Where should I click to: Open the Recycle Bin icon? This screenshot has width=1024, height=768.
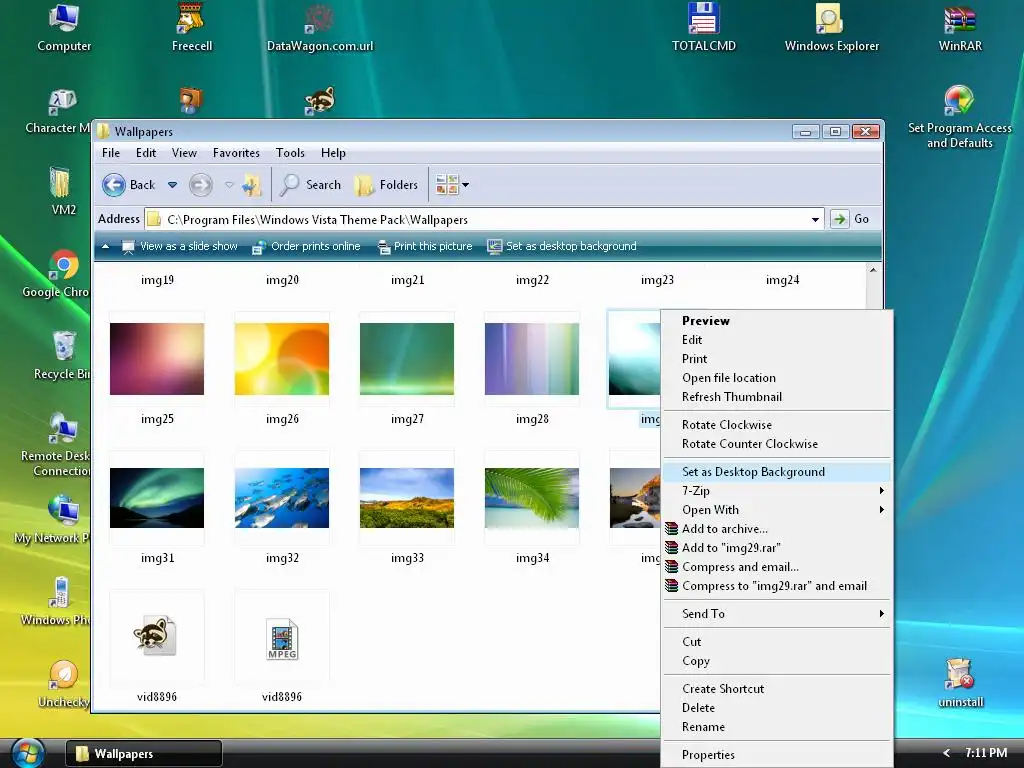click(62, 356)
